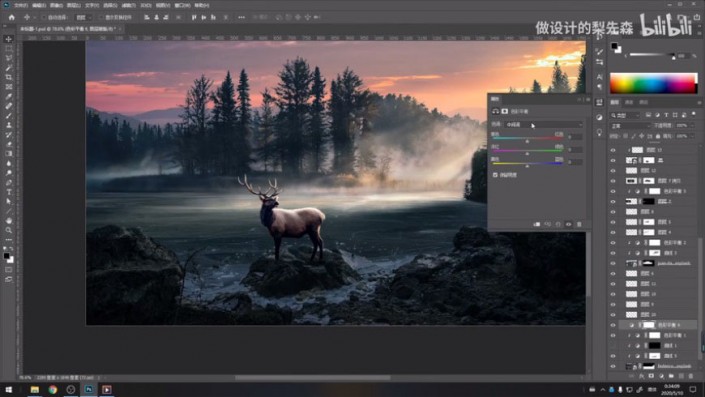Open the layer Opacity dropdown arrow
The height and width of the screenshot is (397, 705).
692,126
